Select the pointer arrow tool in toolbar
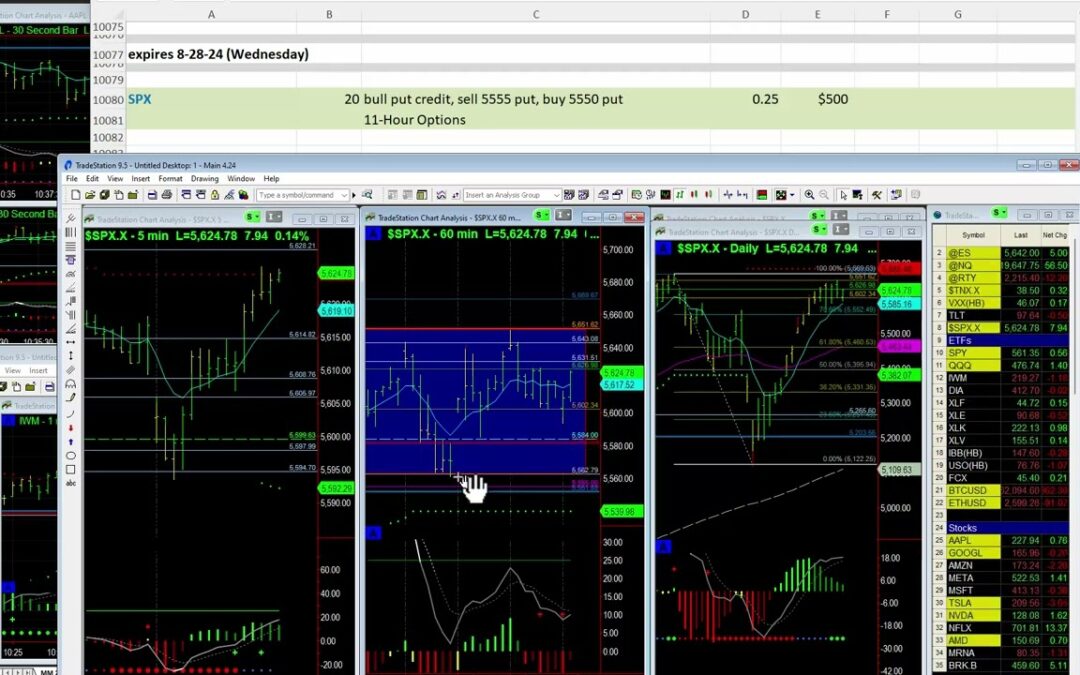This screenshot has height=675, width=1080. (843, 195)
